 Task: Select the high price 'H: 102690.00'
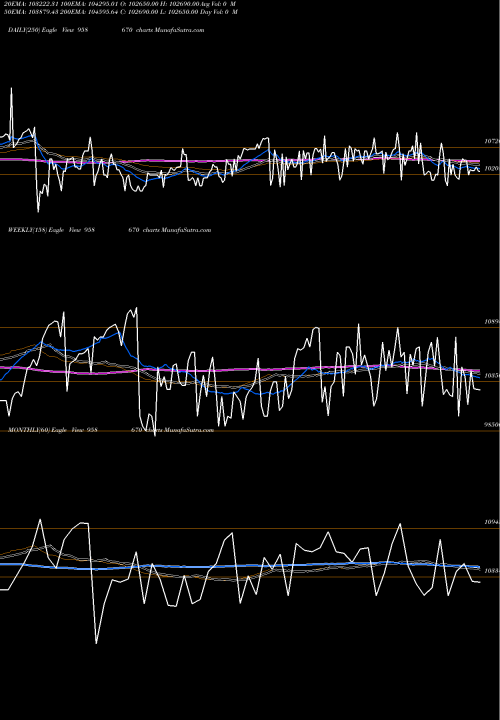point(179,4)
